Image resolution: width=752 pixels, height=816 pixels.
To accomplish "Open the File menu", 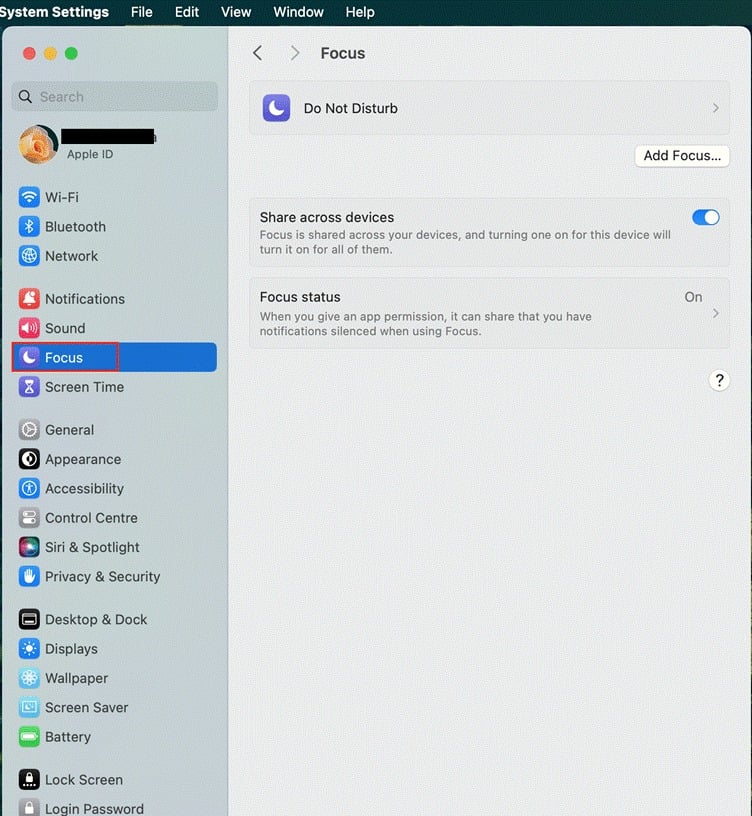I will point(142,12).
